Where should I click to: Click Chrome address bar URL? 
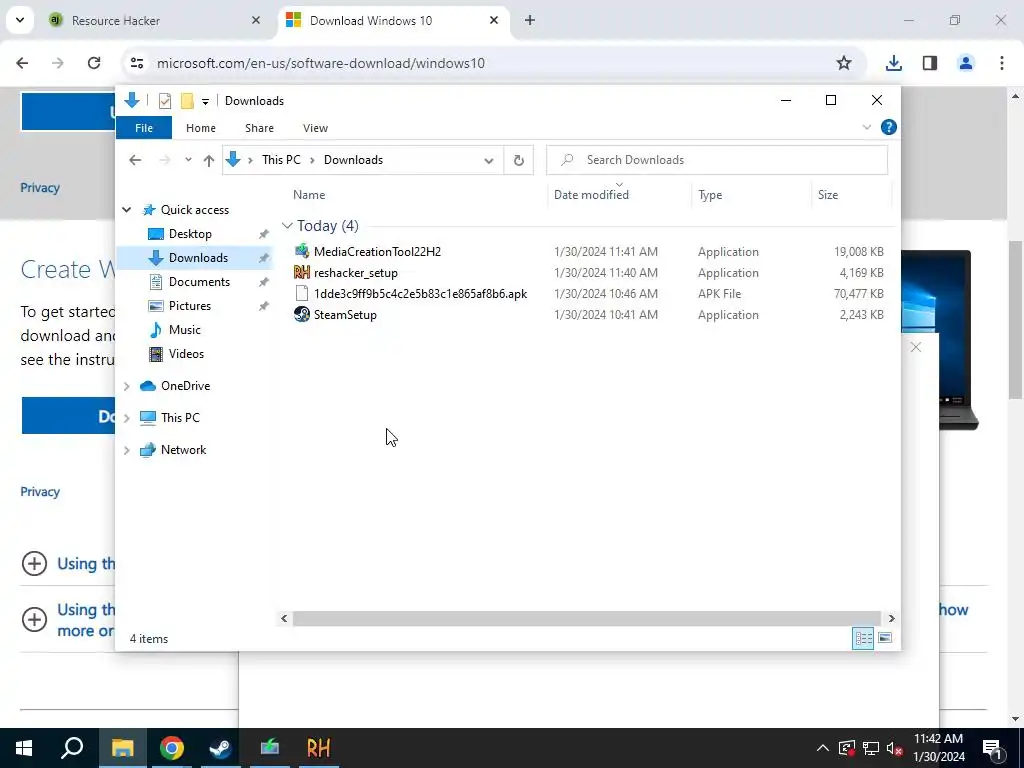tap(321, 63)
